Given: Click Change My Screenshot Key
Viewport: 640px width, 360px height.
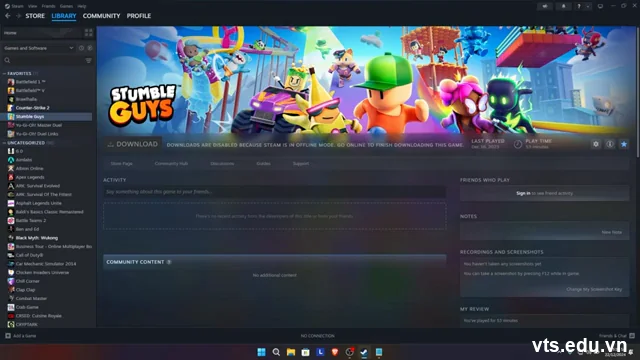Looking at the screenshot, I should [x=594, y=289].
